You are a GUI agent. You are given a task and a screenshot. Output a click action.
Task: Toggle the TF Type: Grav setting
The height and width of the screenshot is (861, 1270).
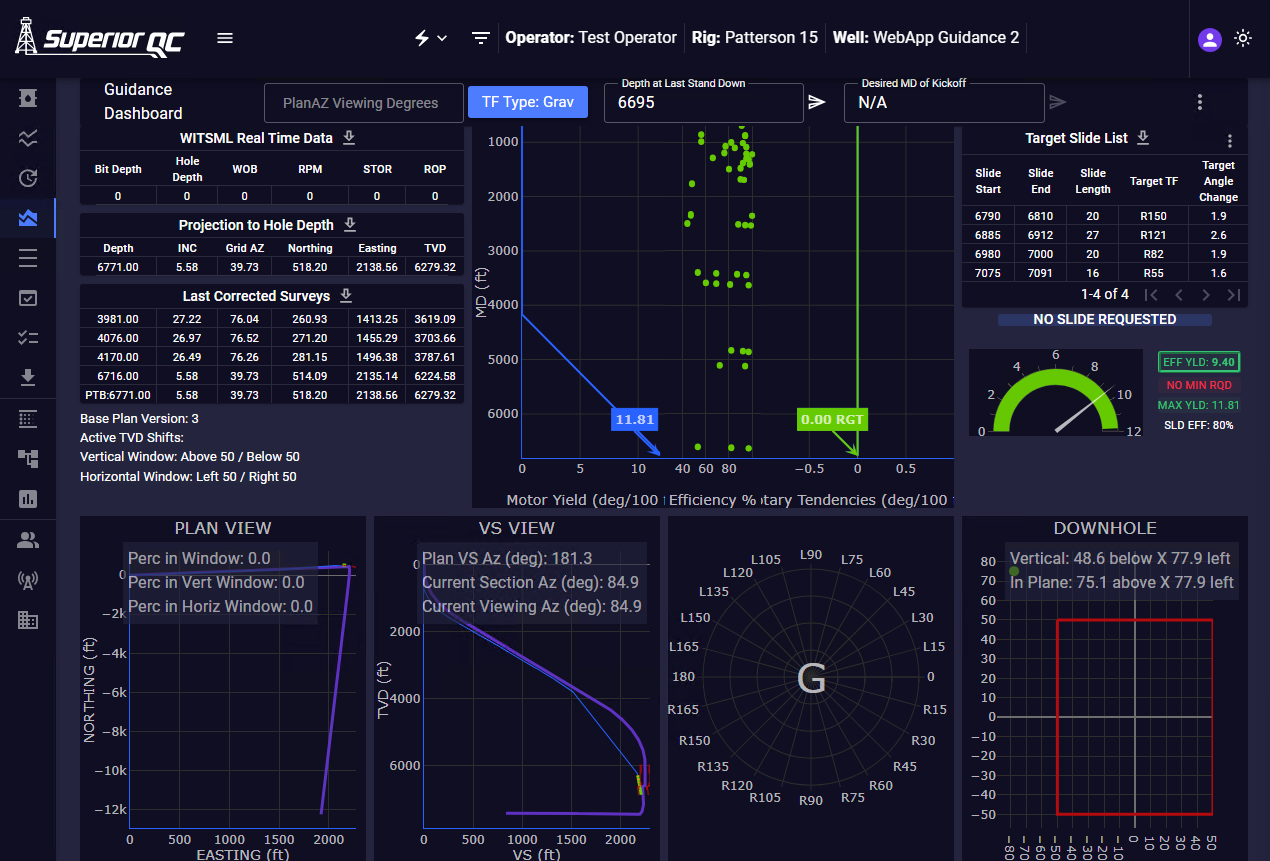pos(527,102)
